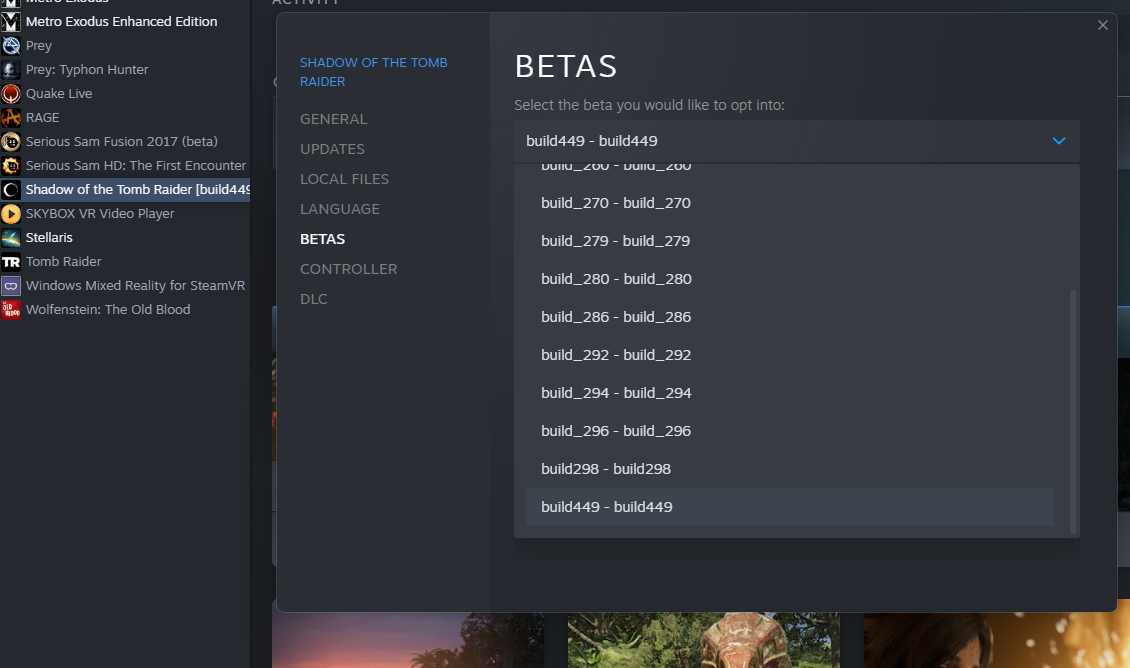Choose build298 from the beta list
The height and width of the screenshot is (668, 1130).
[x=790, y=469]
